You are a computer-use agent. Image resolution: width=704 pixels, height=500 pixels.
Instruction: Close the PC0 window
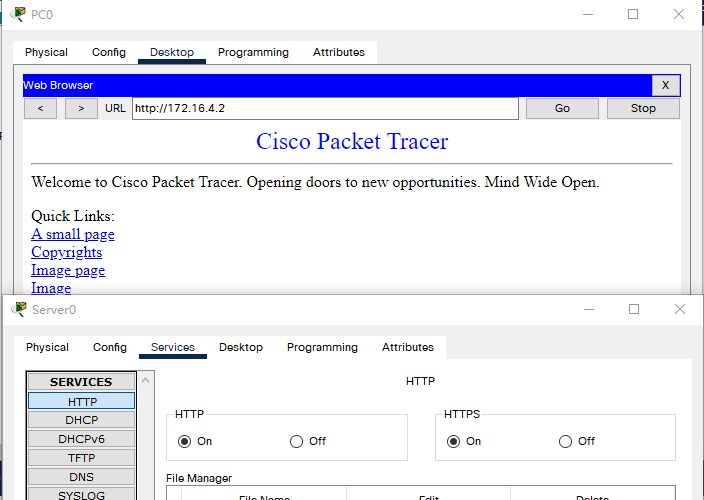coord(679,14)
